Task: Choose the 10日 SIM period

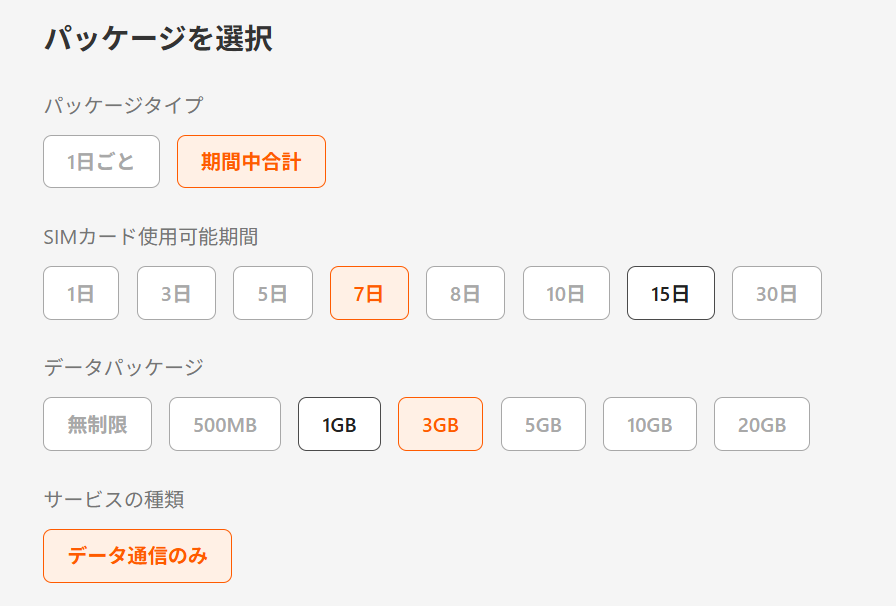Action: tap(566, 293)
